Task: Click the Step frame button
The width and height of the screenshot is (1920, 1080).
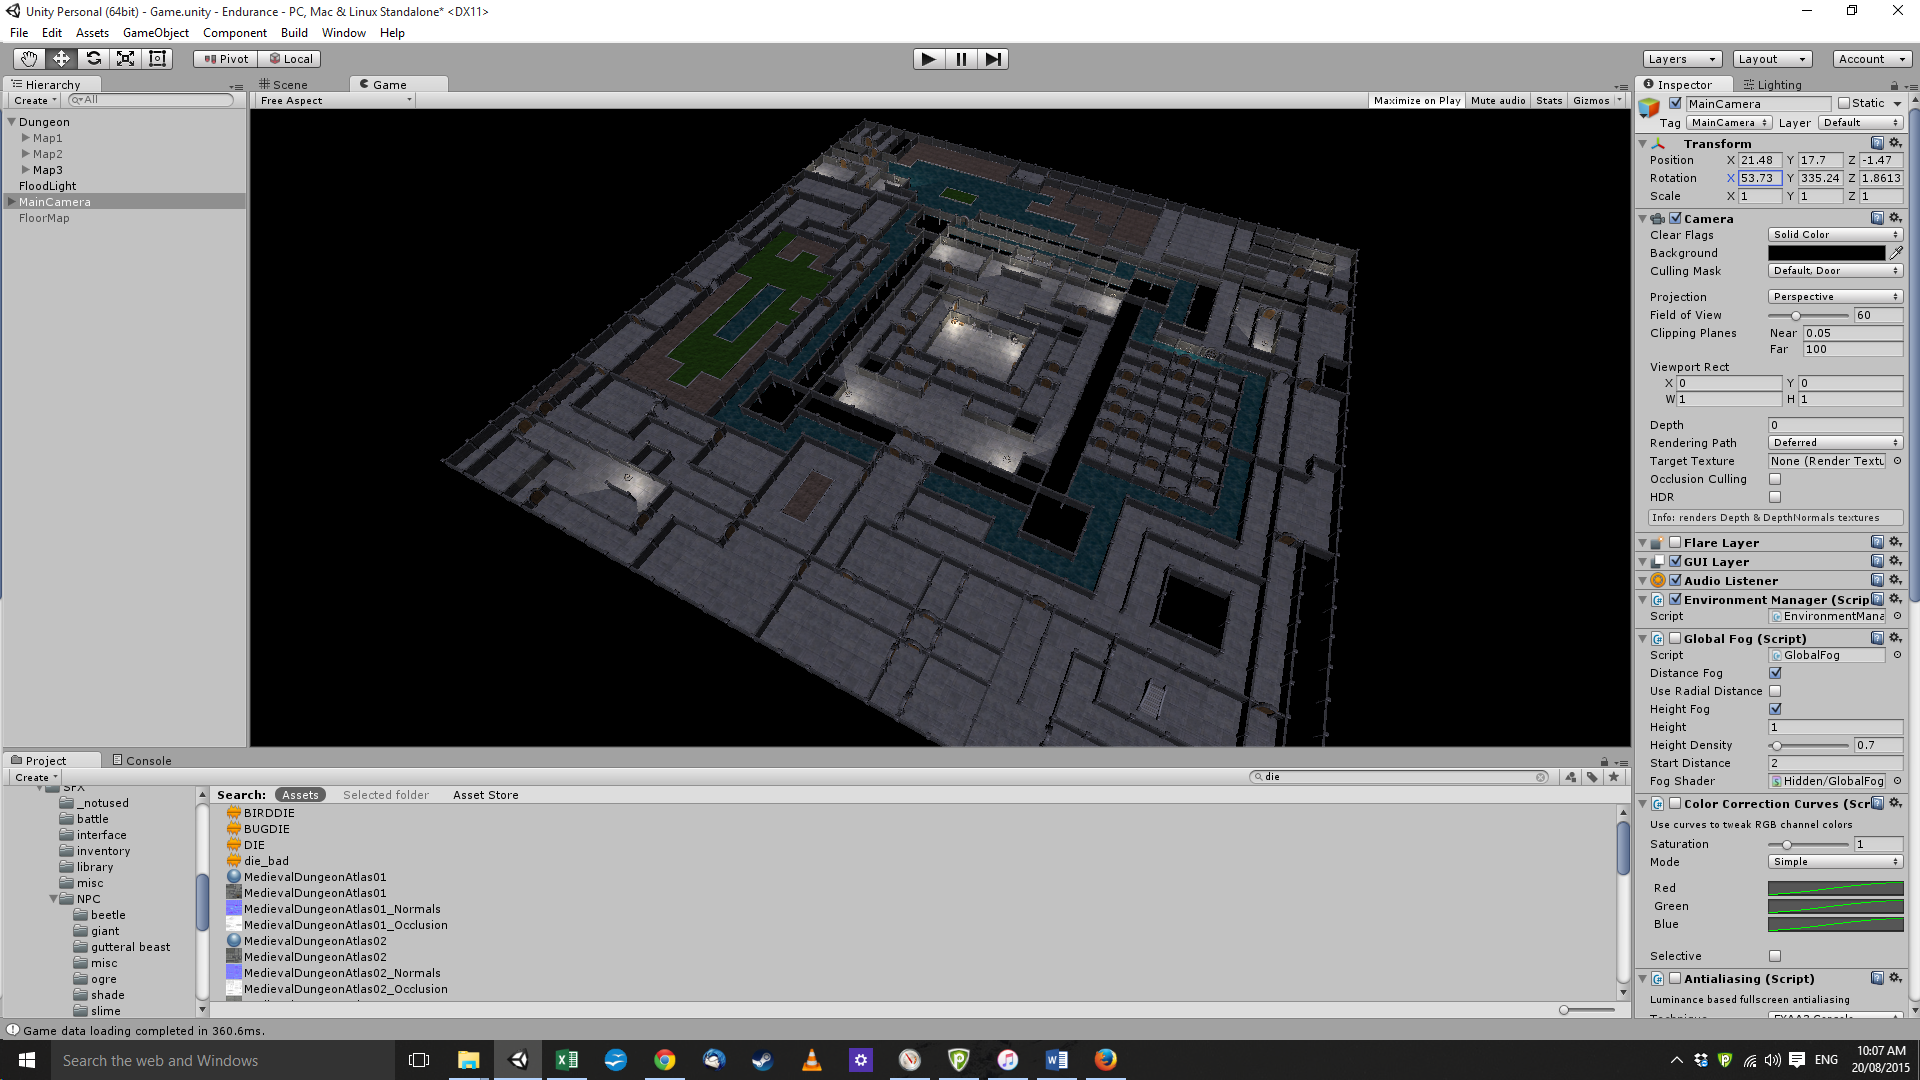Action: 992,59
